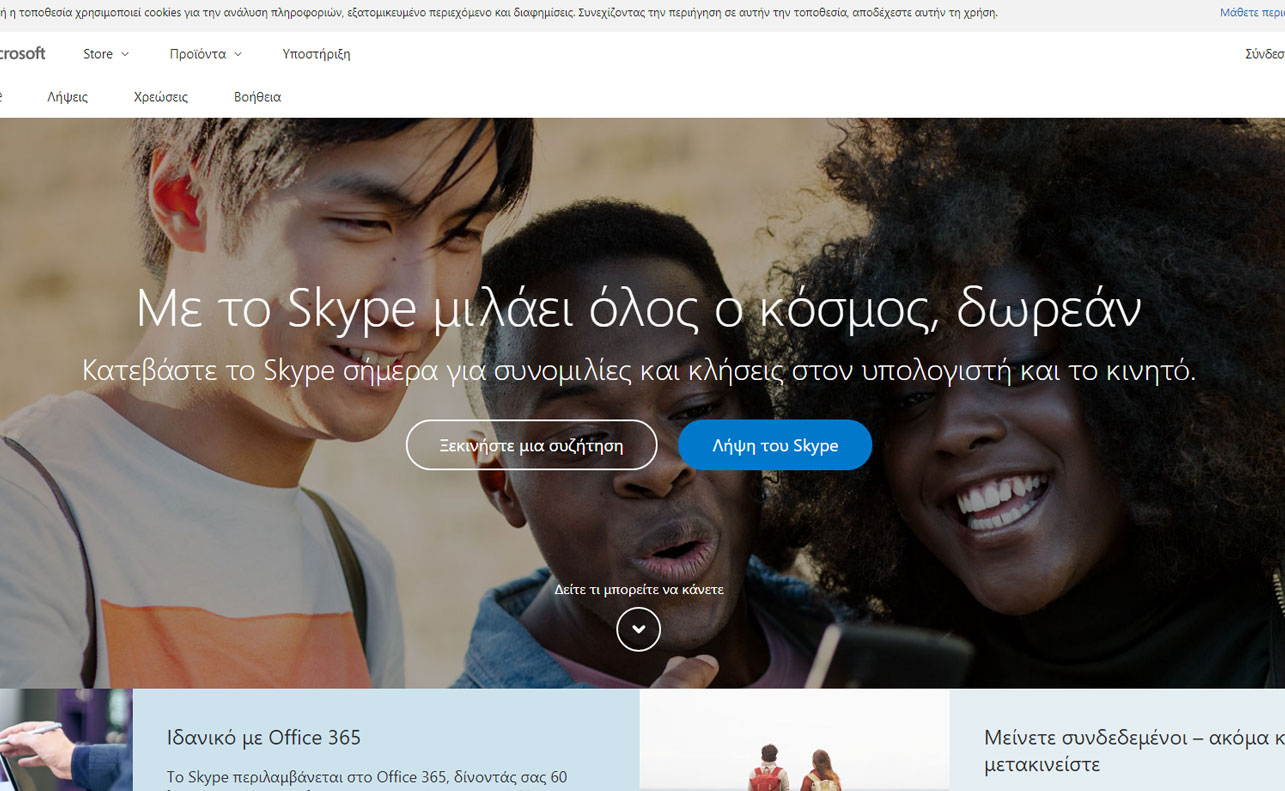
Task: Click the Δείτε τι μπορείτε να κάνετε text
Action: coord(638,590)
